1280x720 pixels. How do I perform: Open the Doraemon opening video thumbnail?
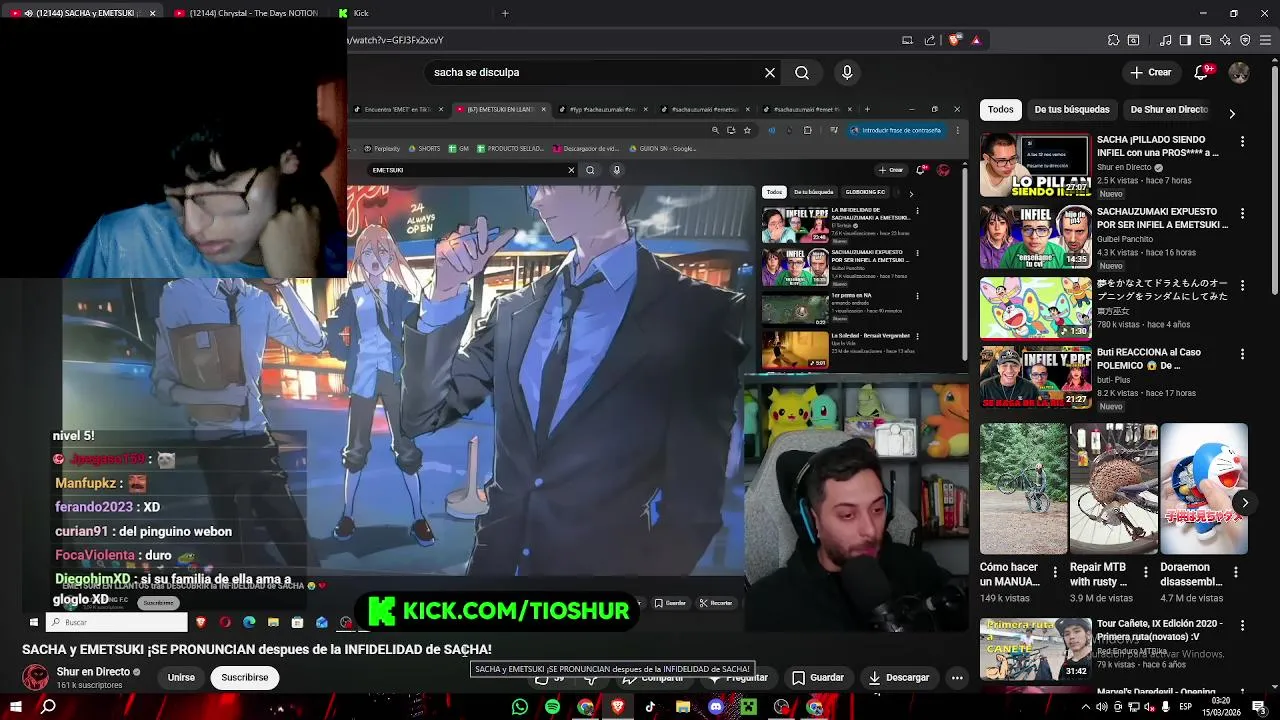pyautogui.click(x=1035, y=309)
